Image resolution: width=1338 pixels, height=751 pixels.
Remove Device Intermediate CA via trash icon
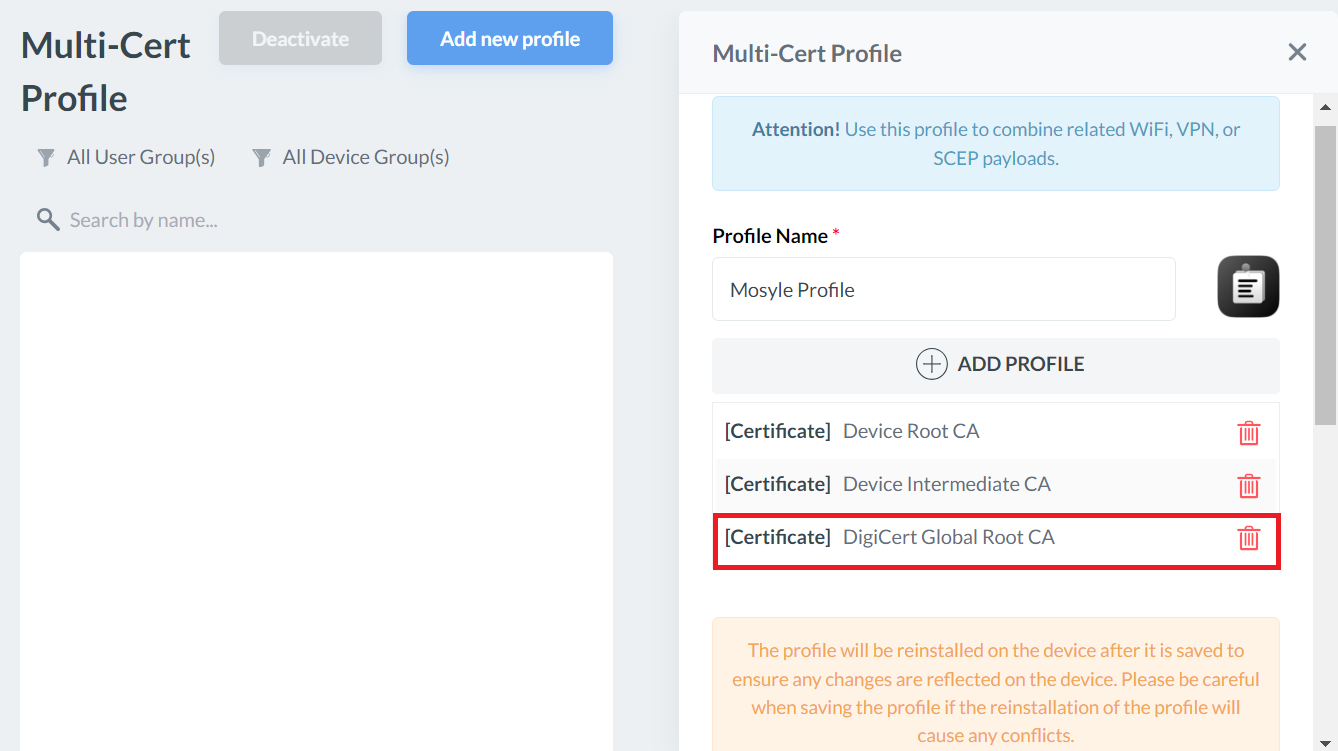tap(1248, 486)
